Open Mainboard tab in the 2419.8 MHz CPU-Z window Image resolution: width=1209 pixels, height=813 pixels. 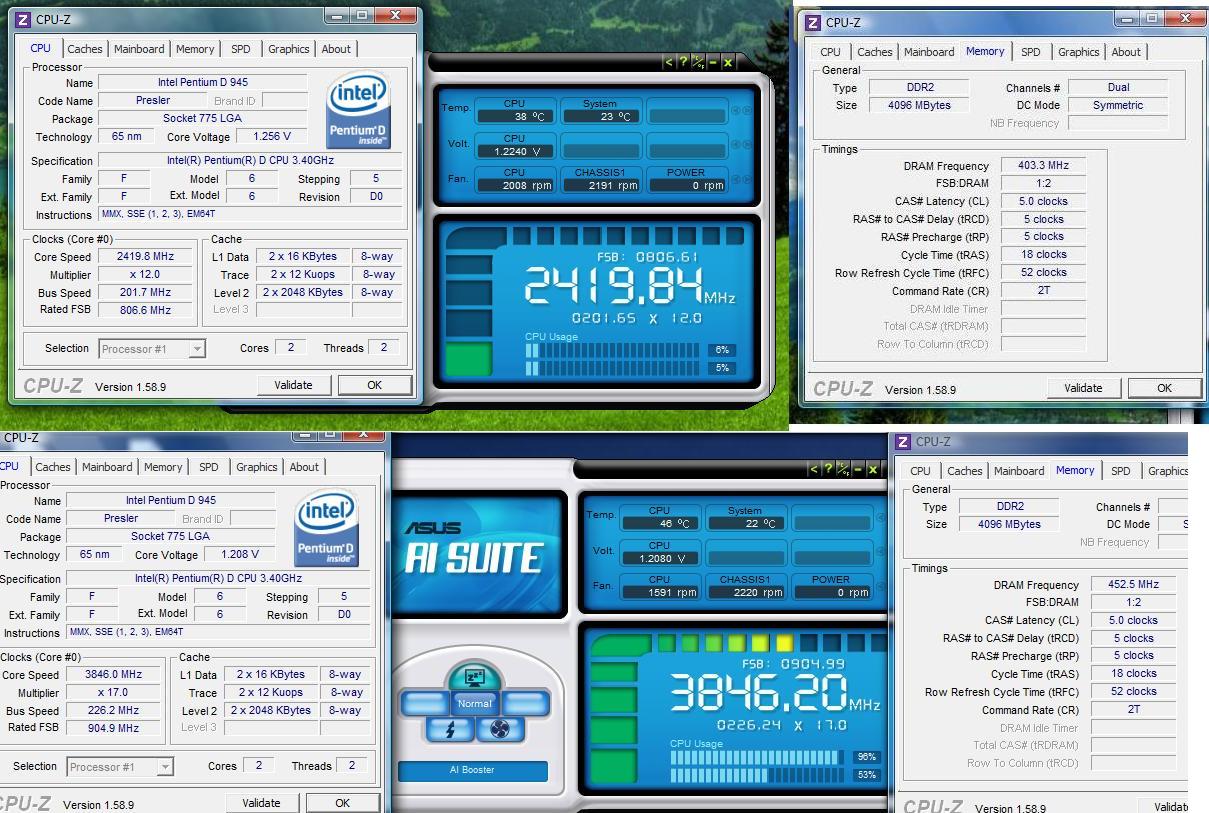(x=139, y=49)
